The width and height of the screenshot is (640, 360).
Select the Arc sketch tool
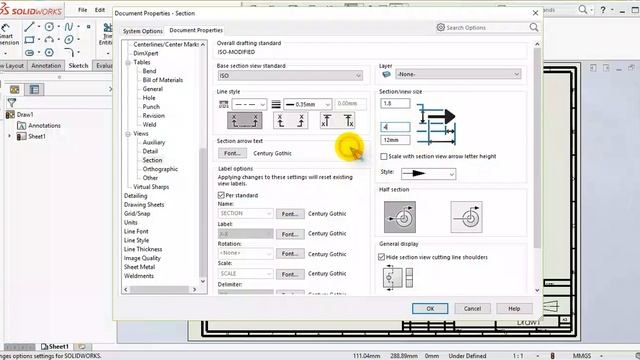pos(49,40)
